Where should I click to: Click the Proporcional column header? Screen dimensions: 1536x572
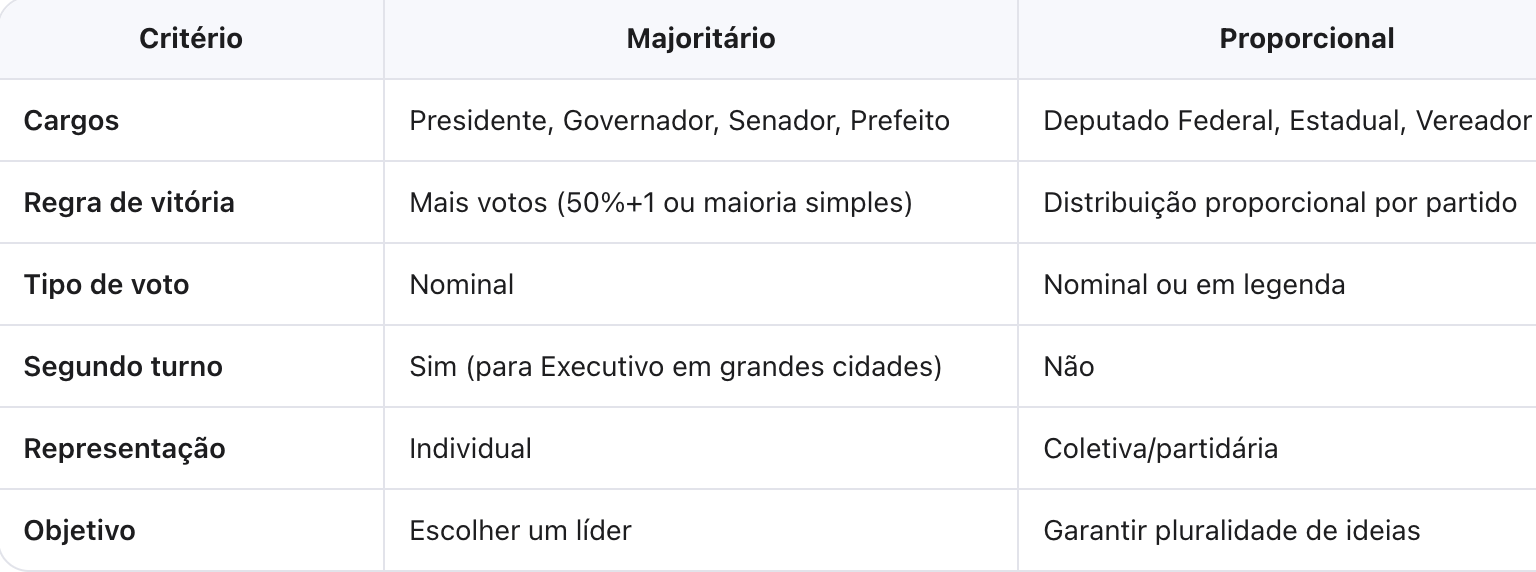point(1306,39)
